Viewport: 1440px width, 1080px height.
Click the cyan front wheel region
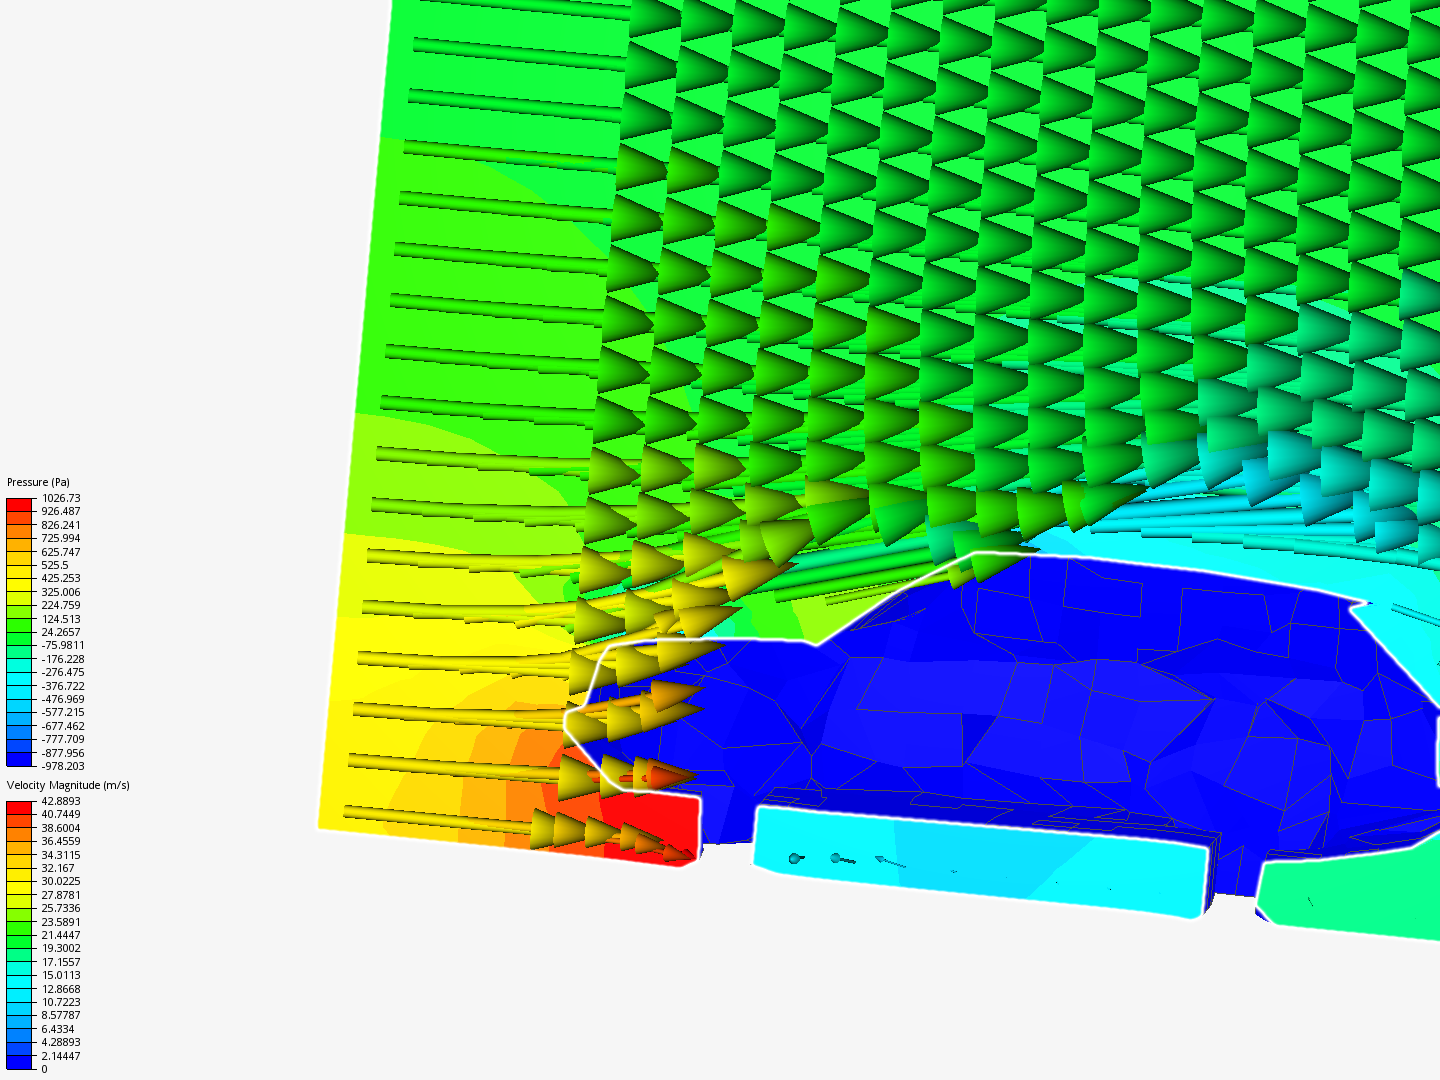(x=980, y=860)
